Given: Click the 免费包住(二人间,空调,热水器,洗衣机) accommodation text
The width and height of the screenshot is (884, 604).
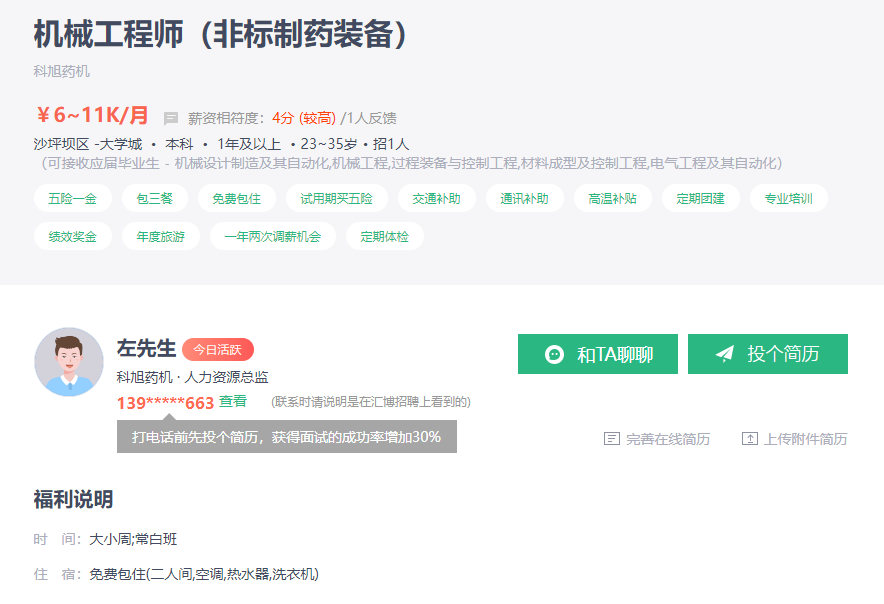Looking at the screenshot, I should tap(204, 574).
